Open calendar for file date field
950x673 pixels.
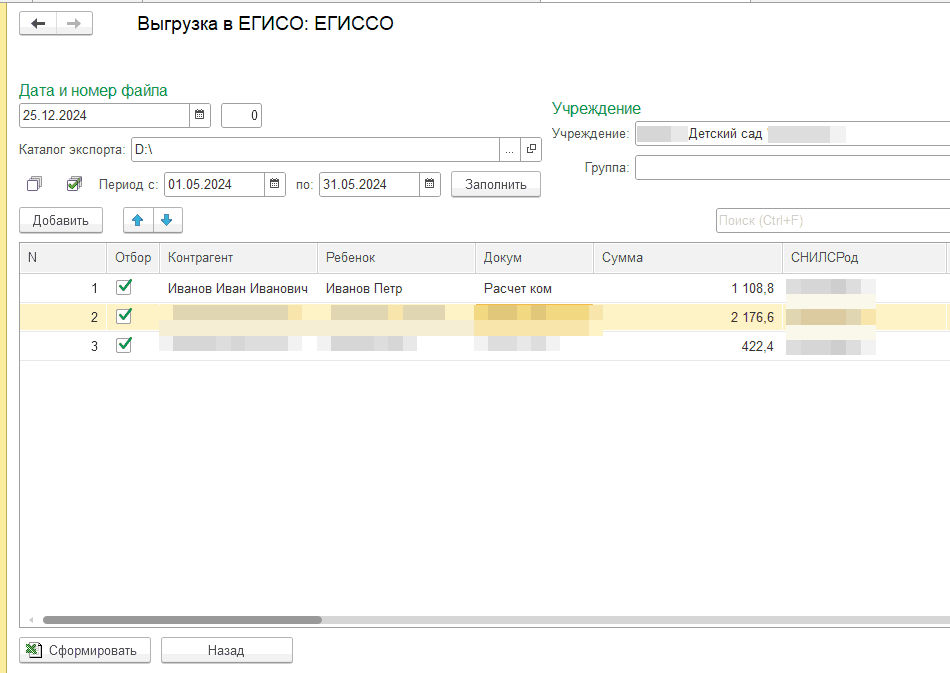[200, 115]
